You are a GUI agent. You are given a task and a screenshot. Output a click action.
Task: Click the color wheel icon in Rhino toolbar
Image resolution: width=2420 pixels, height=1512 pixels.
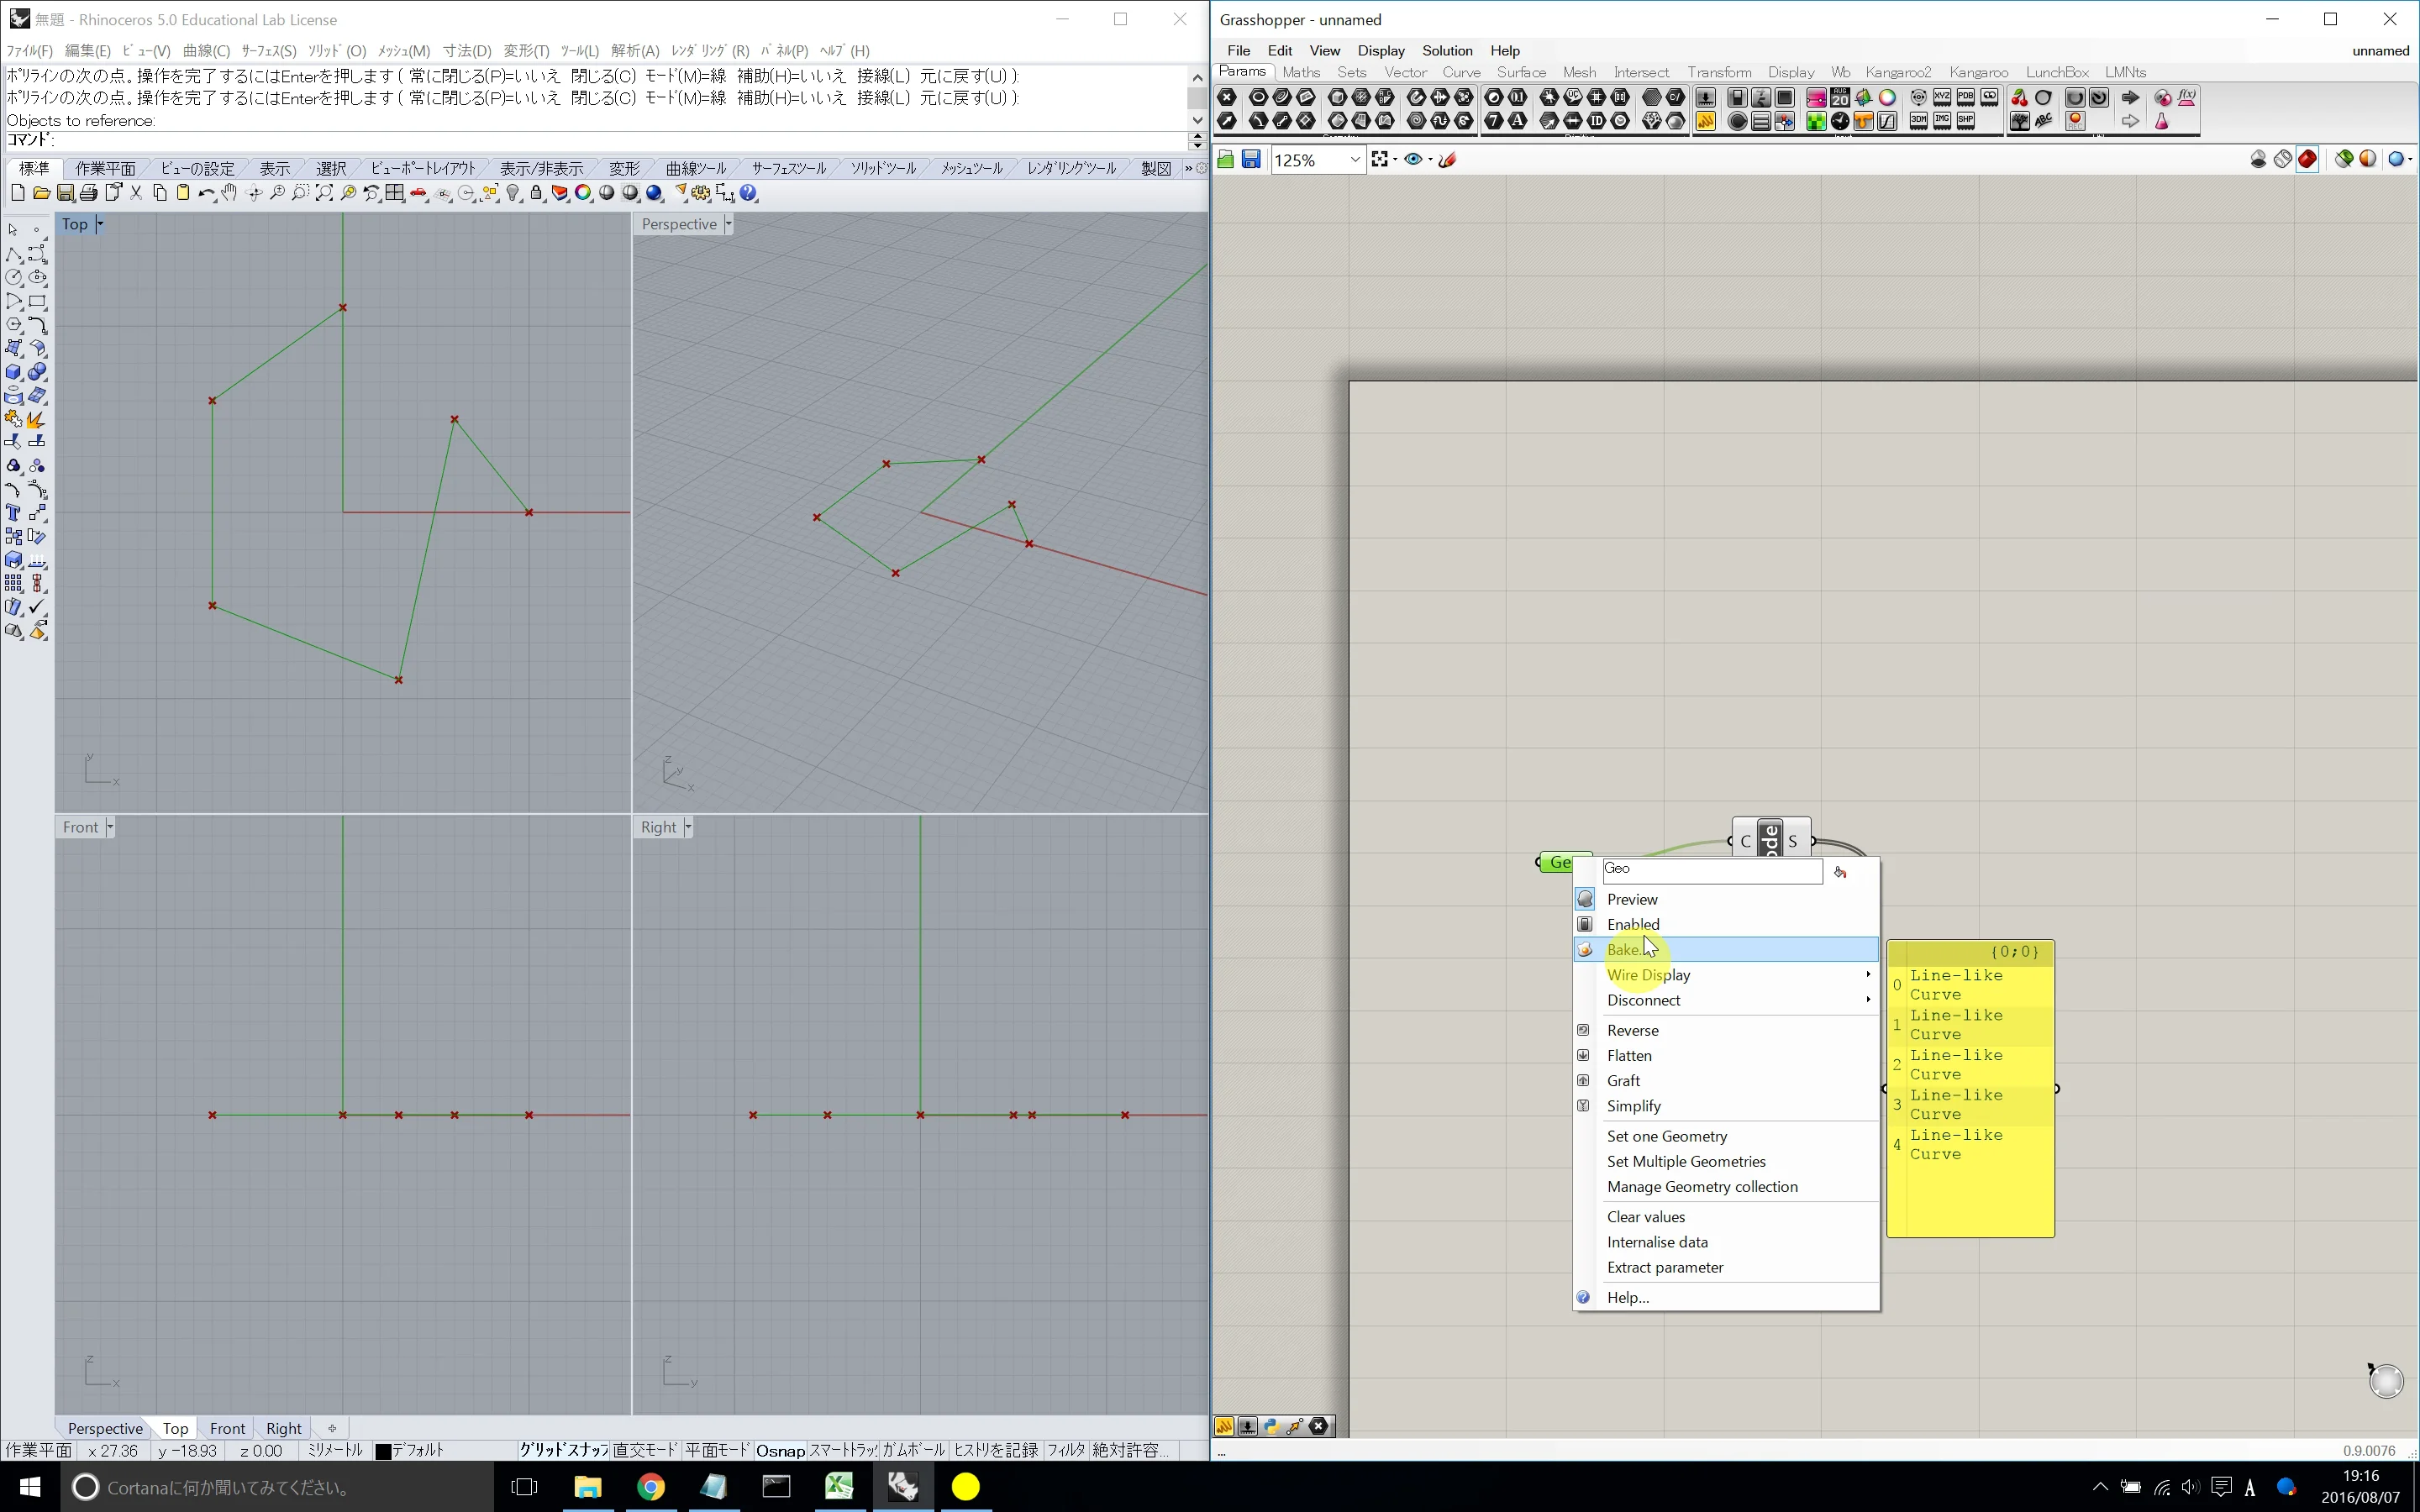click(584, 194)
